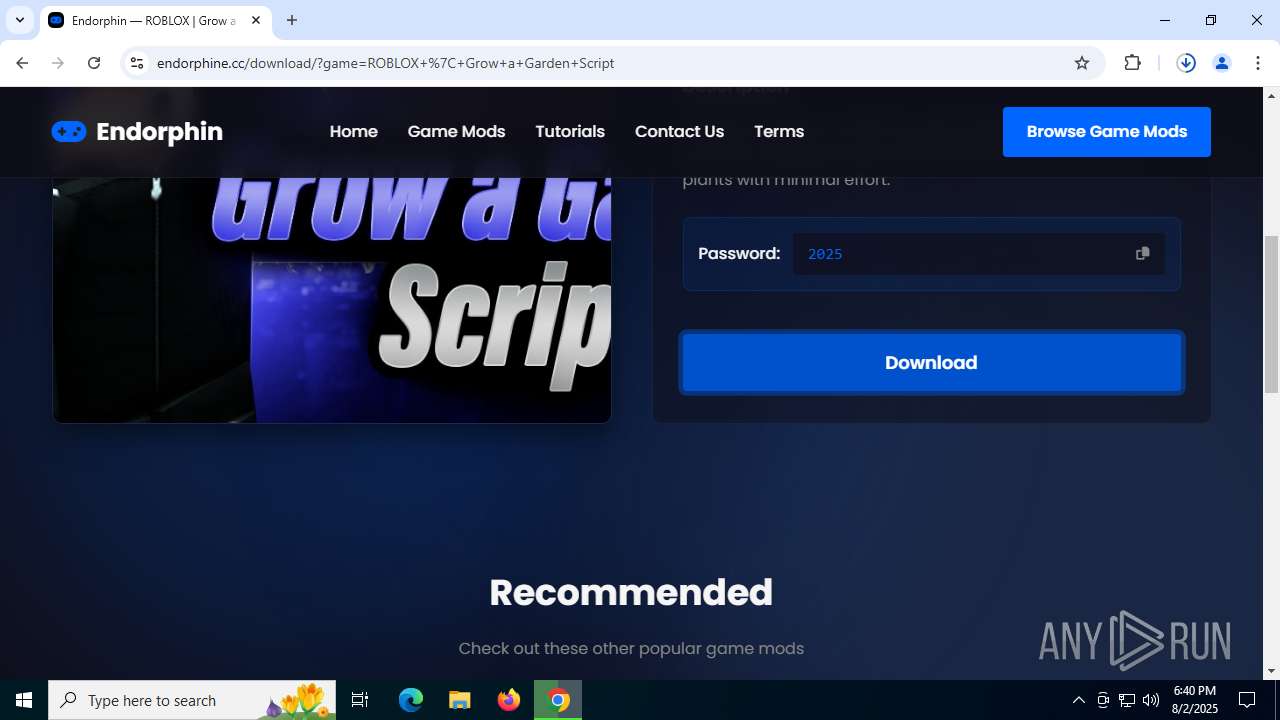This screenshot has width=1280, height=720.
Task: Click the Windows taskbar search box
Action: click(192, 700)
